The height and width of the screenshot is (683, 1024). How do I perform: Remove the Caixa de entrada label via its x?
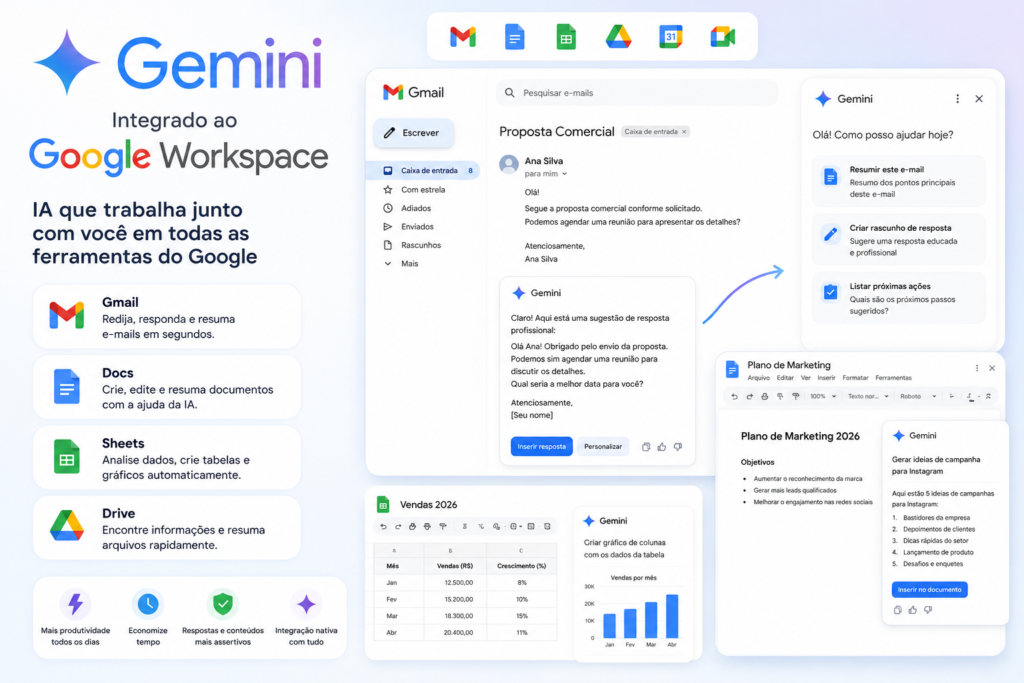pyautogui.click(x=684, y=132)
